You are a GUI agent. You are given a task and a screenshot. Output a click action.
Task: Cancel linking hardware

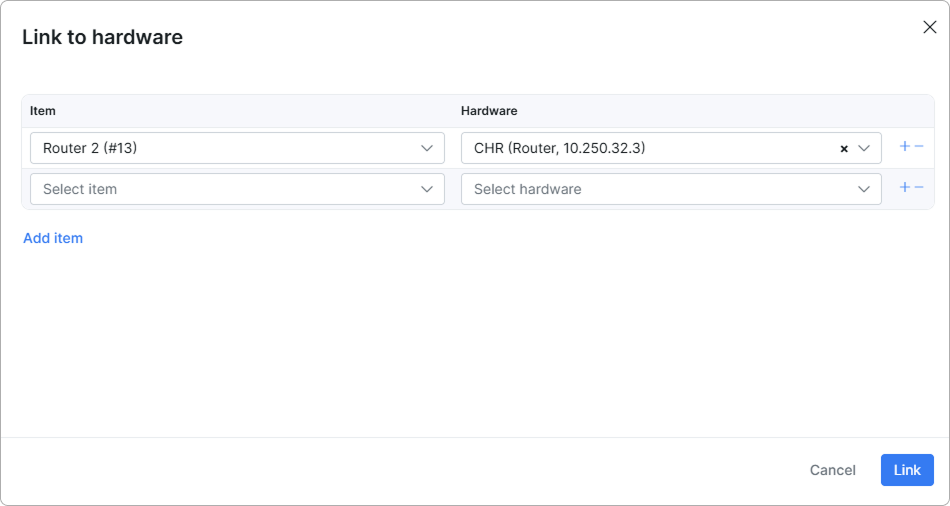pyautogui.click(x=832, y=470)
